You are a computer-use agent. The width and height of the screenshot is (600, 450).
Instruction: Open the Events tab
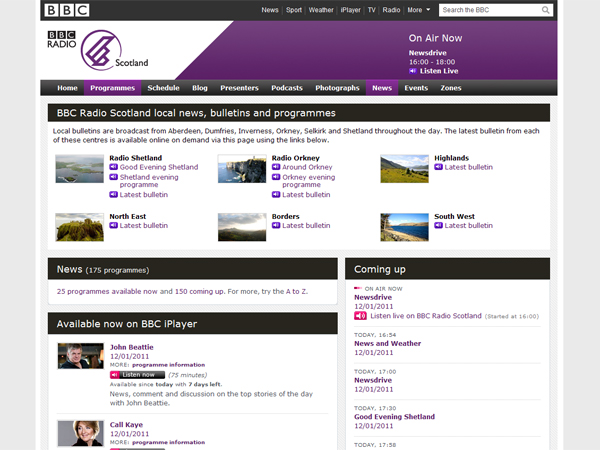(x=416, y=88)
